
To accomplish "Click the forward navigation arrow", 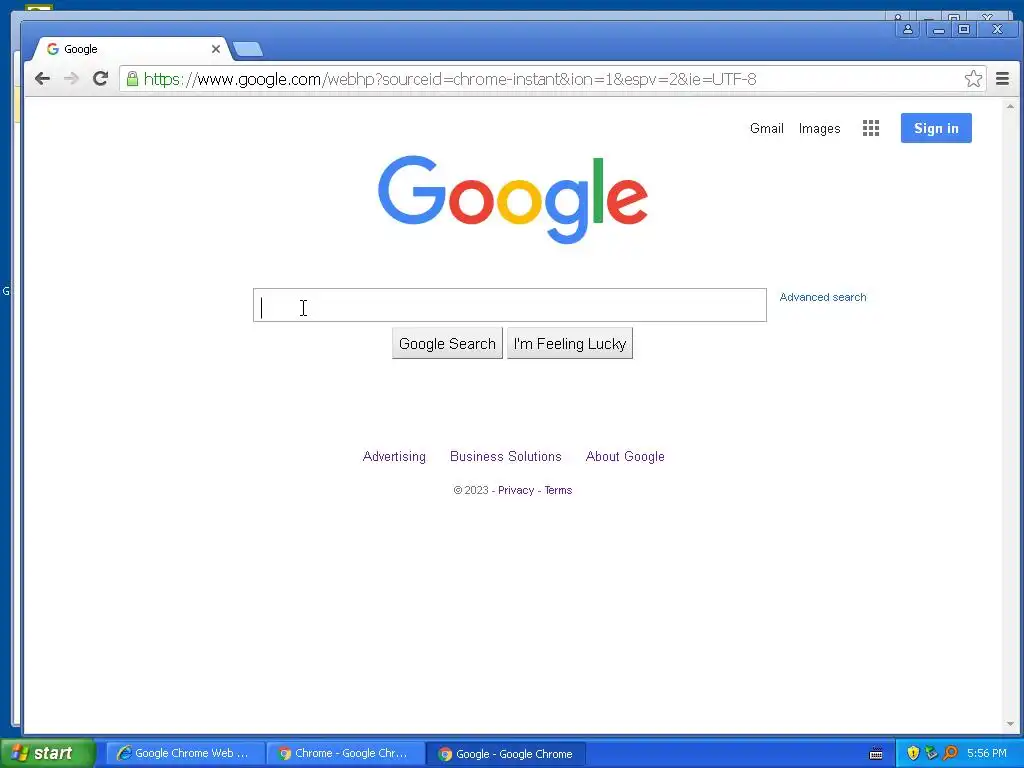I will 71,79.
